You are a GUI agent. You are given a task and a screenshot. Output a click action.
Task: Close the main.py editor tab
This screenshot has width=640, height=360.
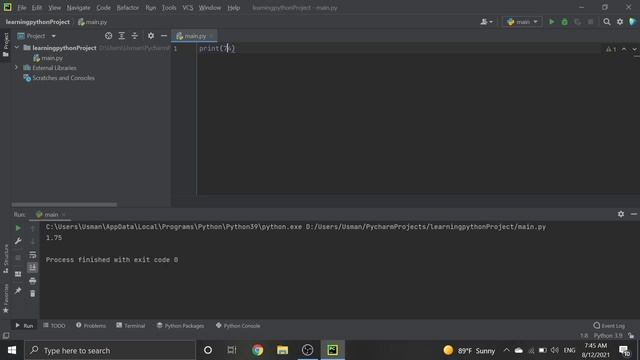pyautogui.click(x=211, y=36)
